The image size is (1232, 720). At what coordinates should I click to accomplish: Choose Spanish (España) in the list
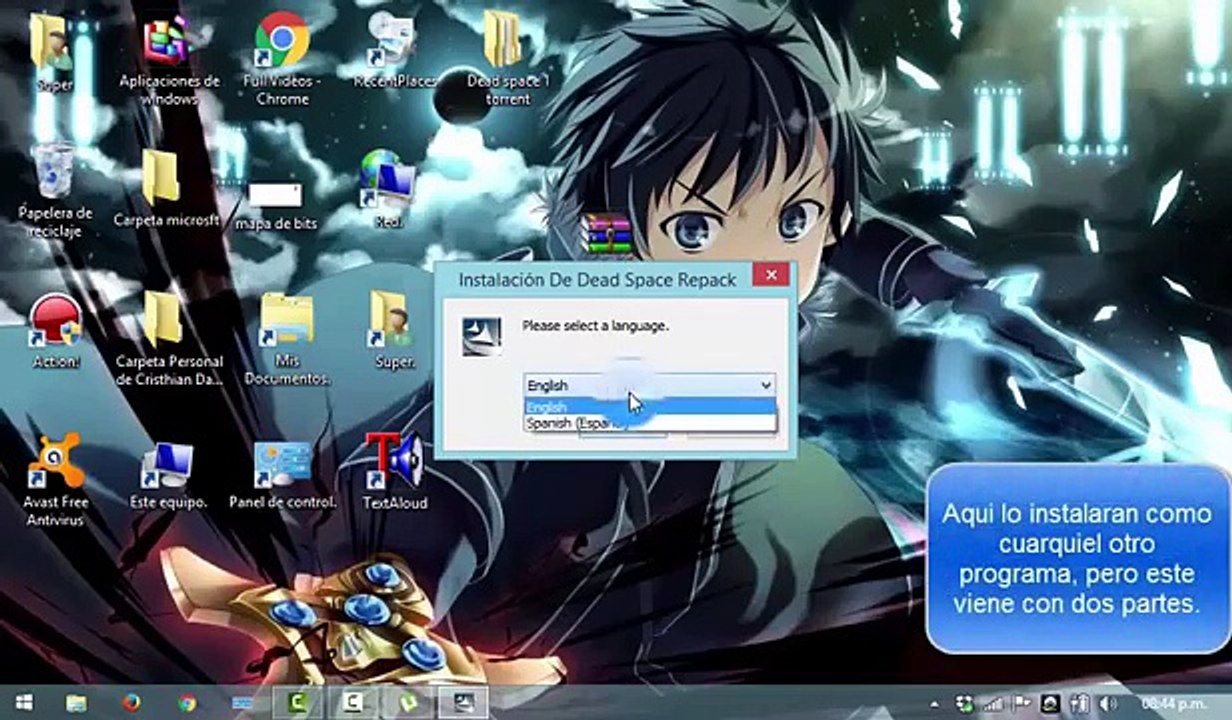[x=650, y=423]
